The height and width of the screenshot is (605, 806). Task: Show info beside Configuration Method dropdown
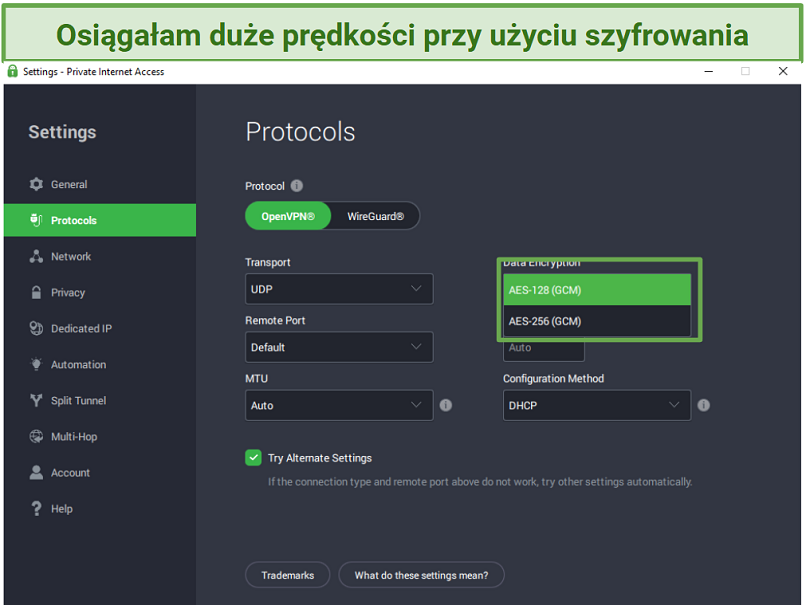(704, 405)
